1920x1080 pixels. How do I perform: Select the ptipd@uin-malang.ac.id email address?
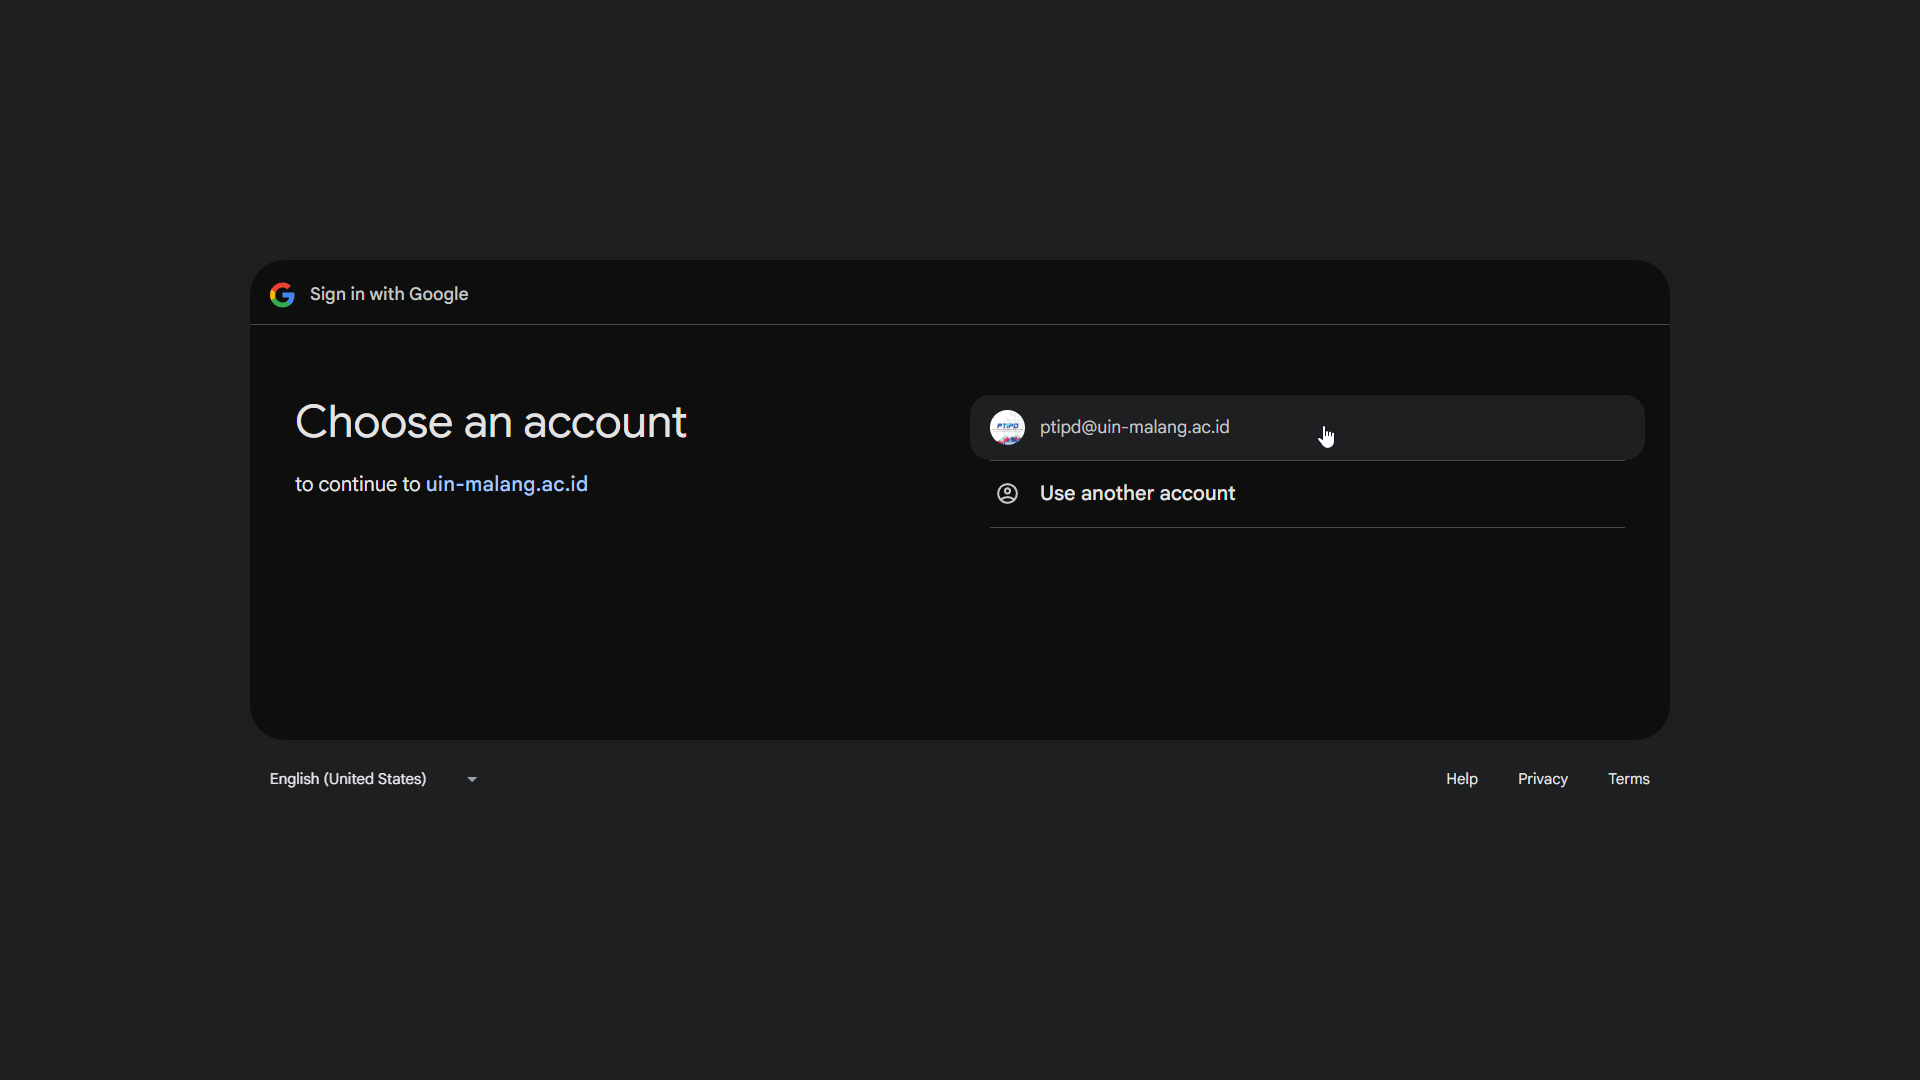point(1134,427)
